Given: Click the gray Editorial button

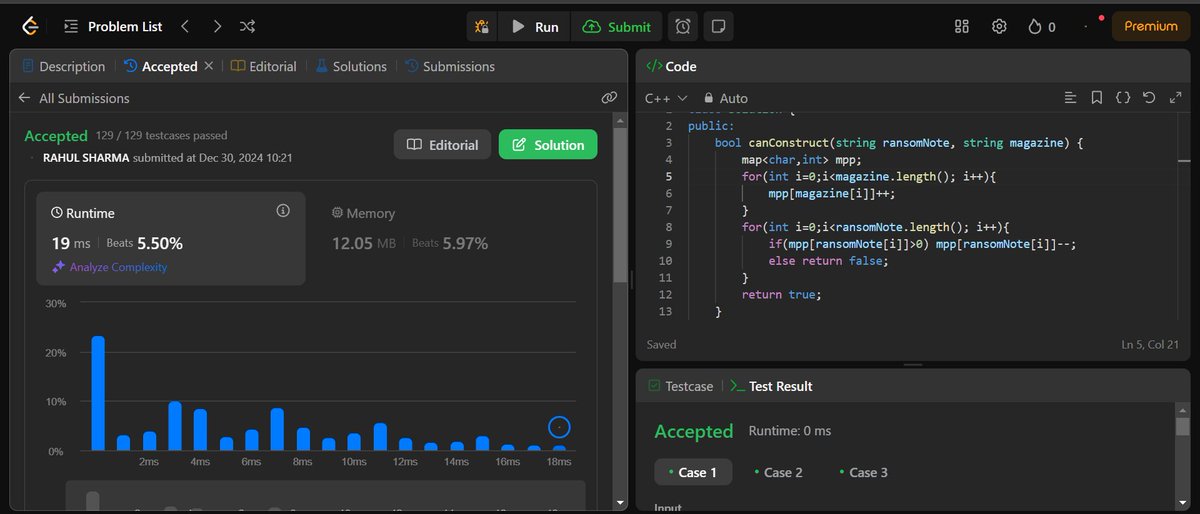Looking at the screenshot, I should click(x=443, y=145).
